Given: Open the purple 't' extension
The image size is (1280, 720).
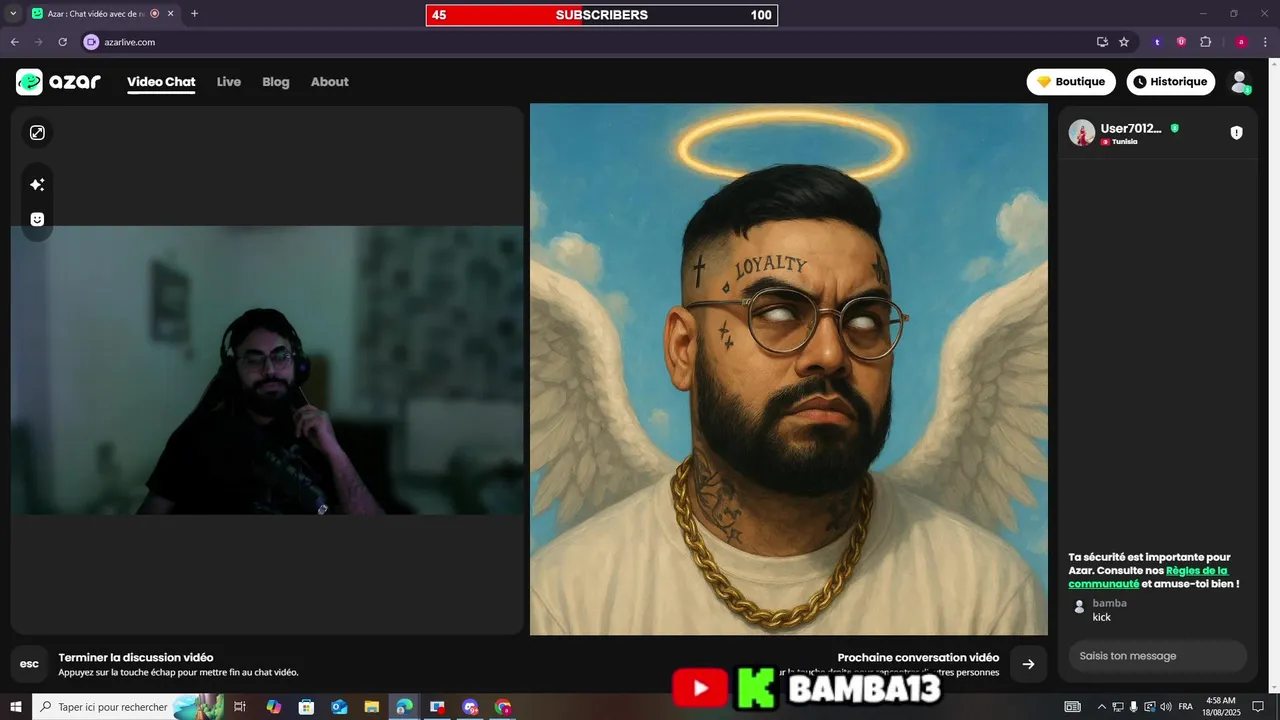Looking at the screenshot, I should (1157, 42).
